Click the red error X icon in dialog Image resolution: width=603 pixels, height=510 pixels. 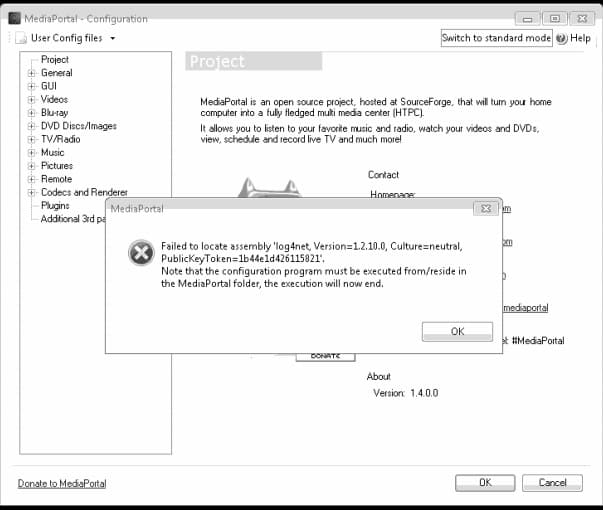pos(141,253)
